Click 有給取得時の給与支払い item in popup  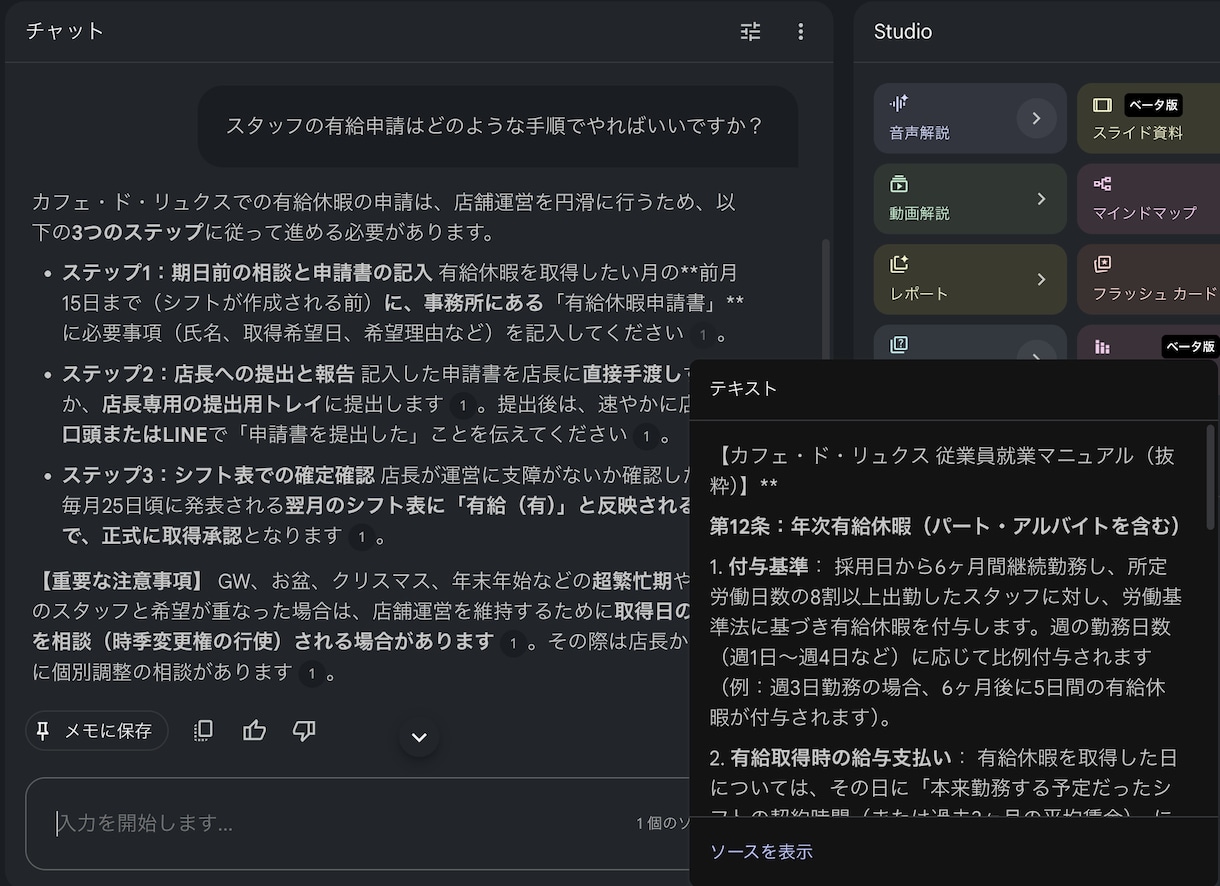(840, 757)
